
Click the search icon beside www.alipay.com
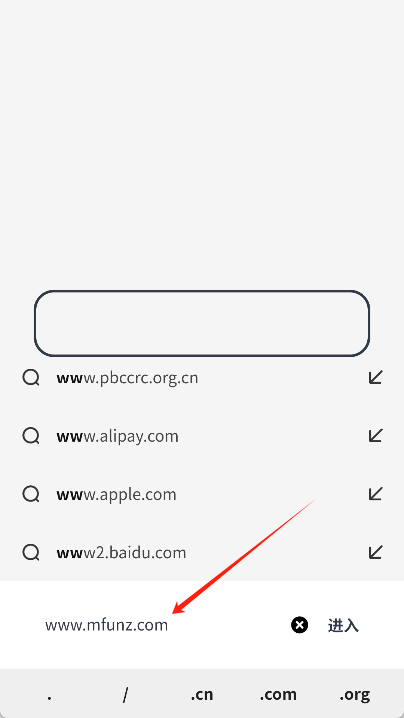pos(31,436)
